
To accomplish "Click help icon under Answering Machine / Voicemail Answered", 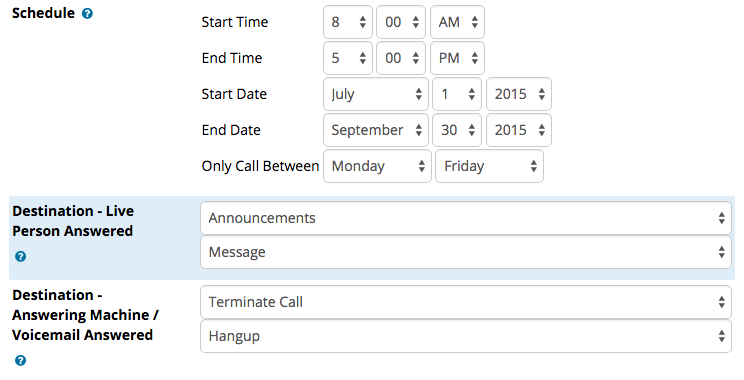I will coord(20,361).
